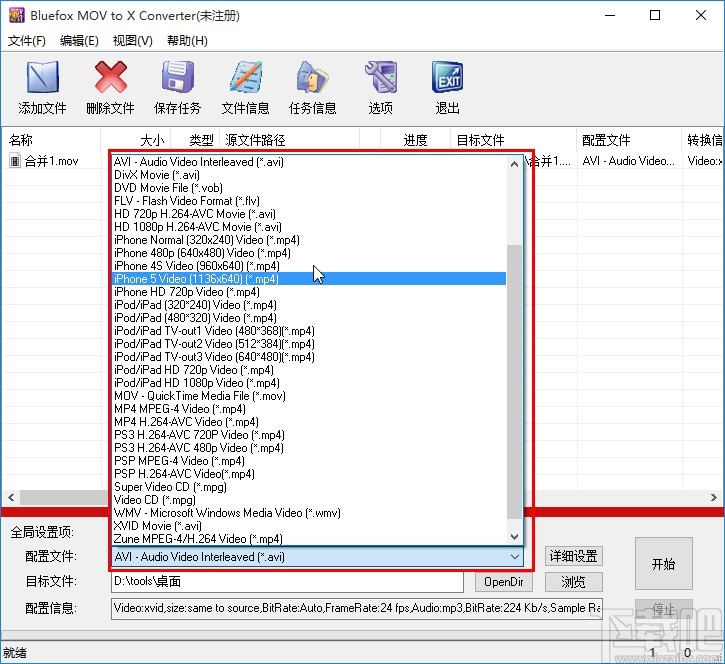Open the 帮助(H) menu
Image resolution: width=725 pixels, height=664 pixels.
tap(187, 41)
